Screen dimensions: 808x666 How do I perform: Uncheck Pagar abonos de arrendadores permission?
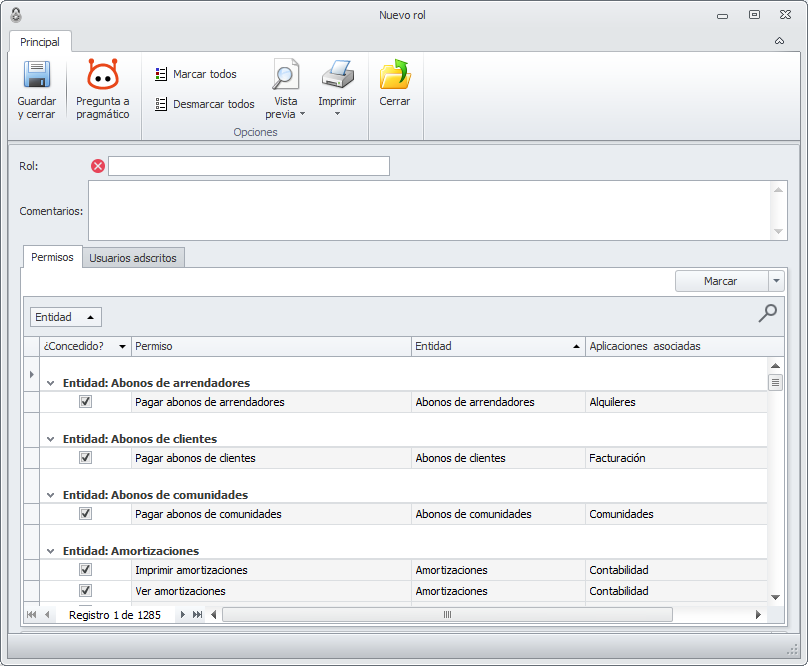tap(85, 402)
